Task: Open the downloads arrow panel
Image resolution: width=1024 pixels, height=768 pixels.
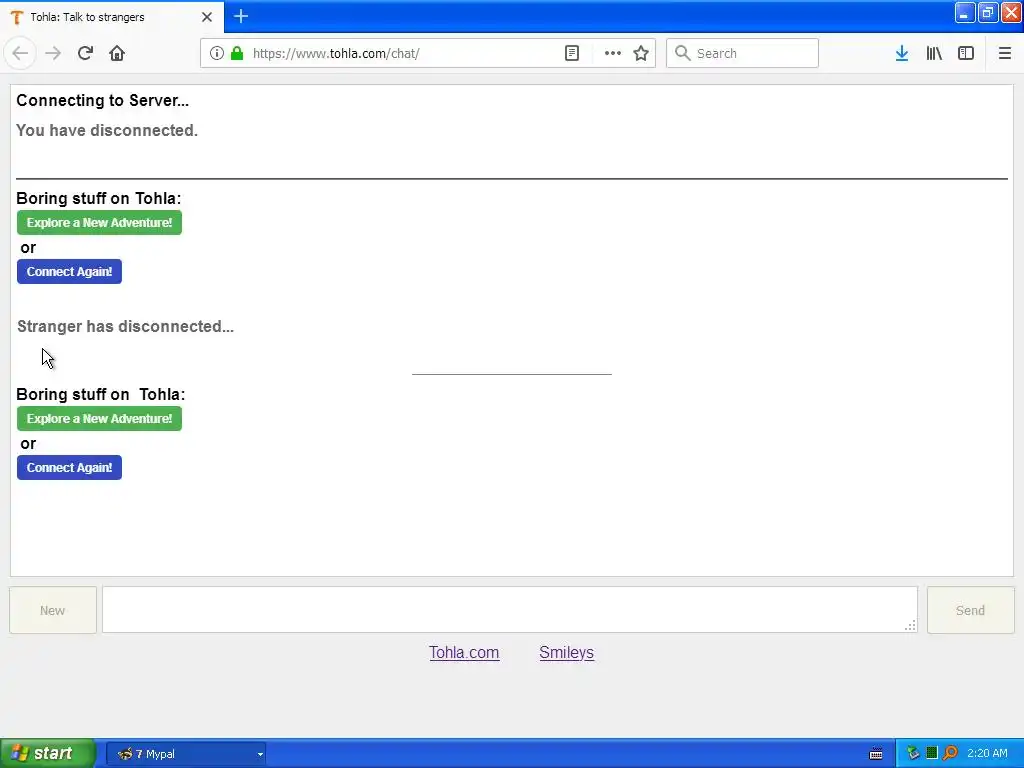Action: pyautogui.click(x=902, y=54)
